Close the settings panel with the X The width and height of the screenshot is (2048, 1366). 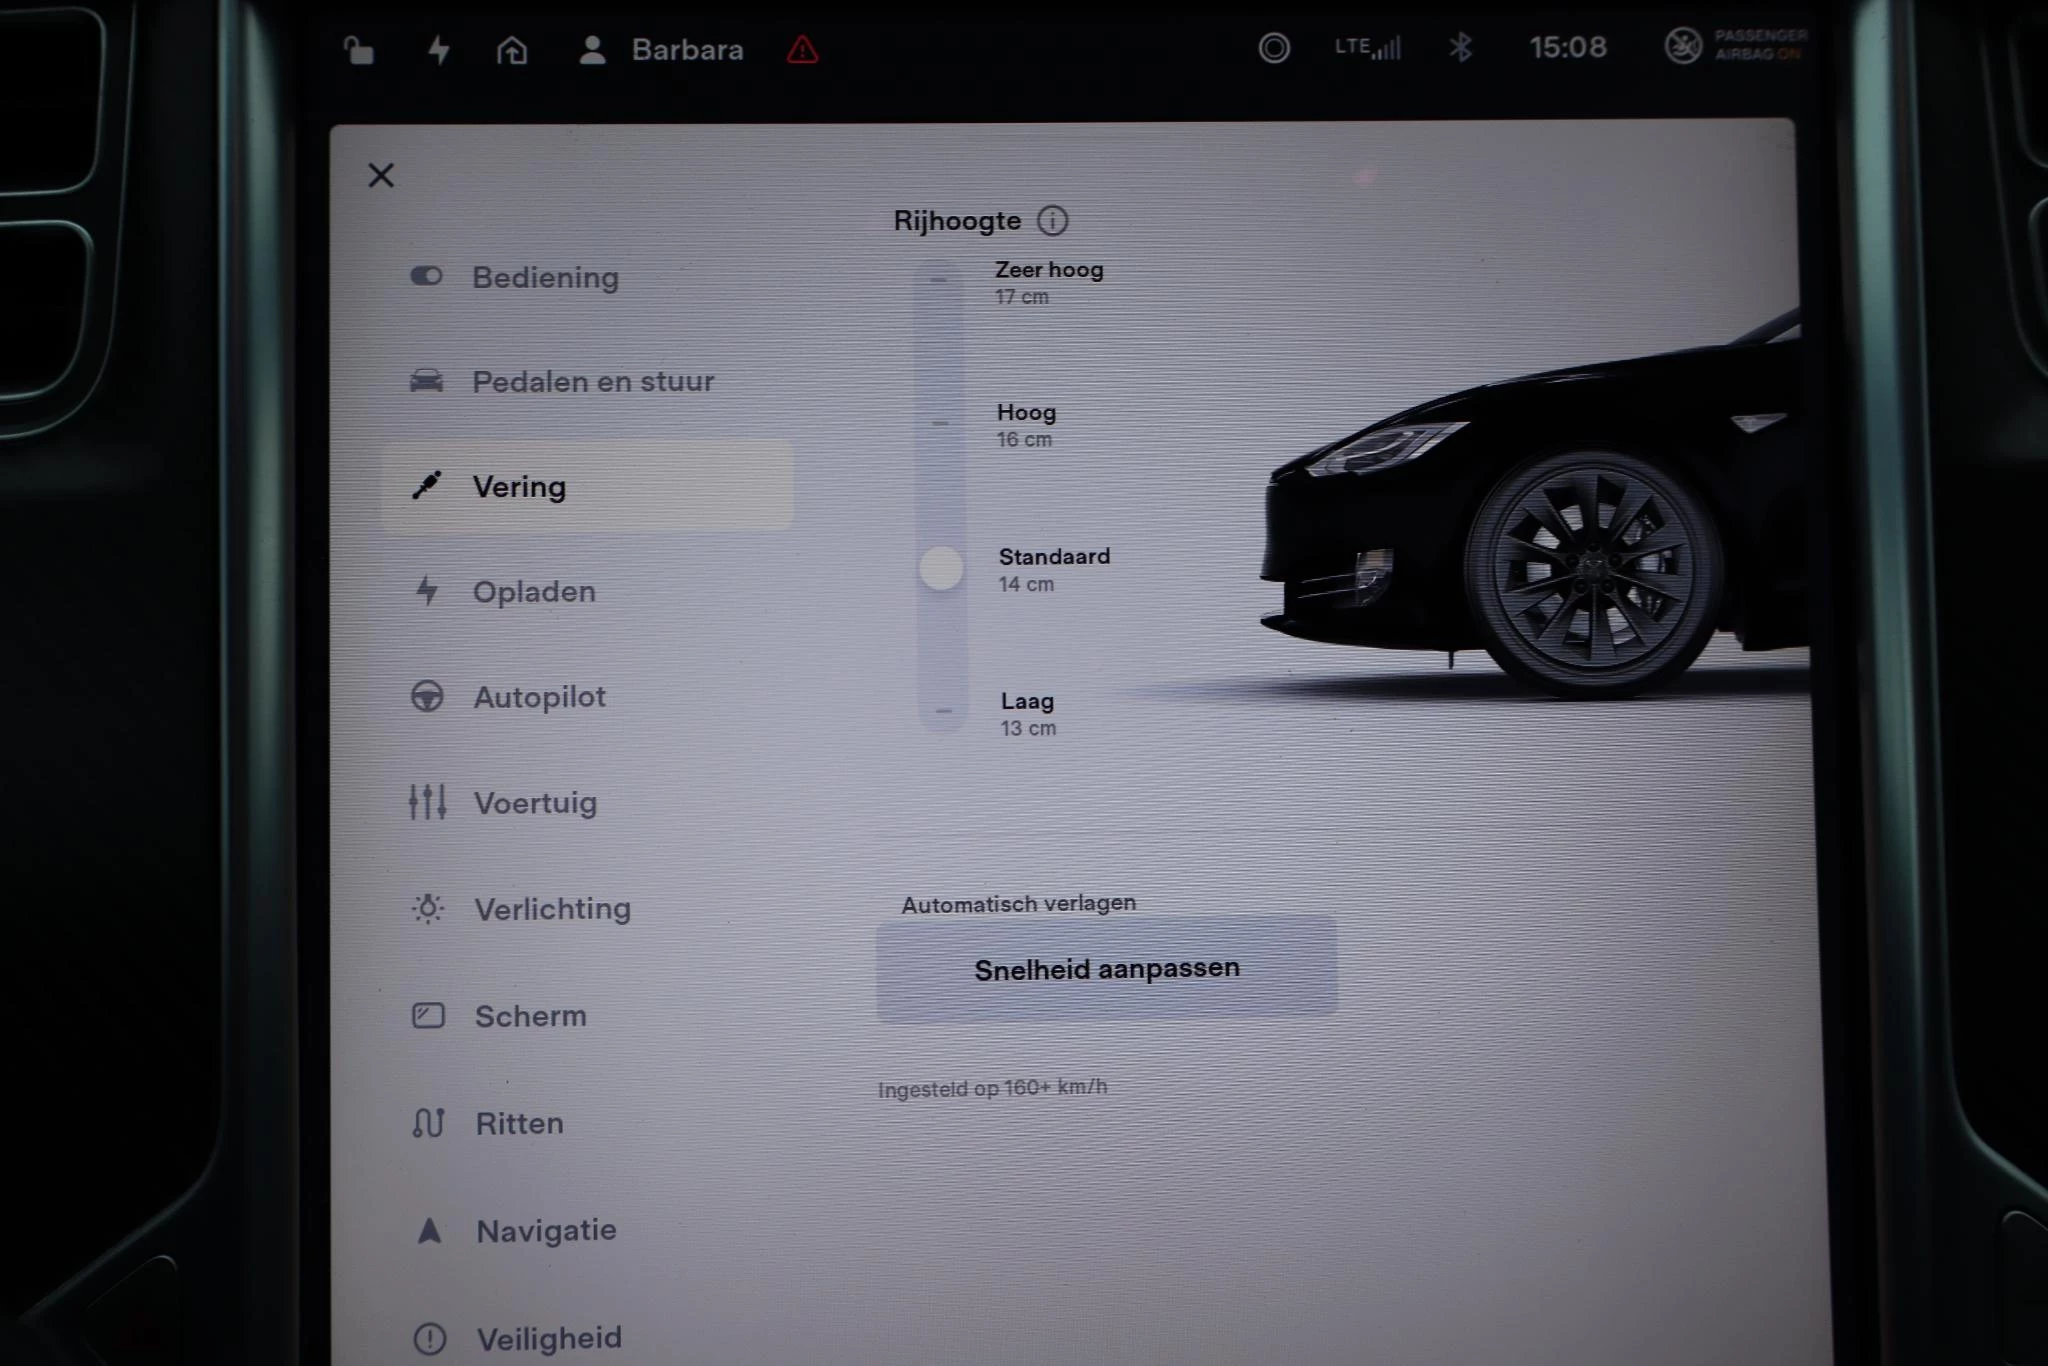[381, 175]
